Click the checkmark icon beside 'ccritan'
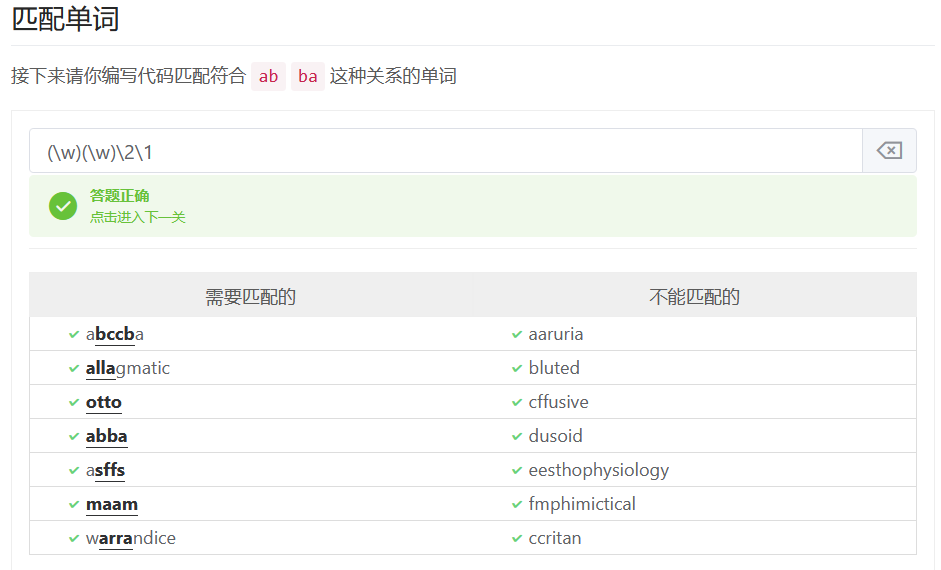 point(517,538)
